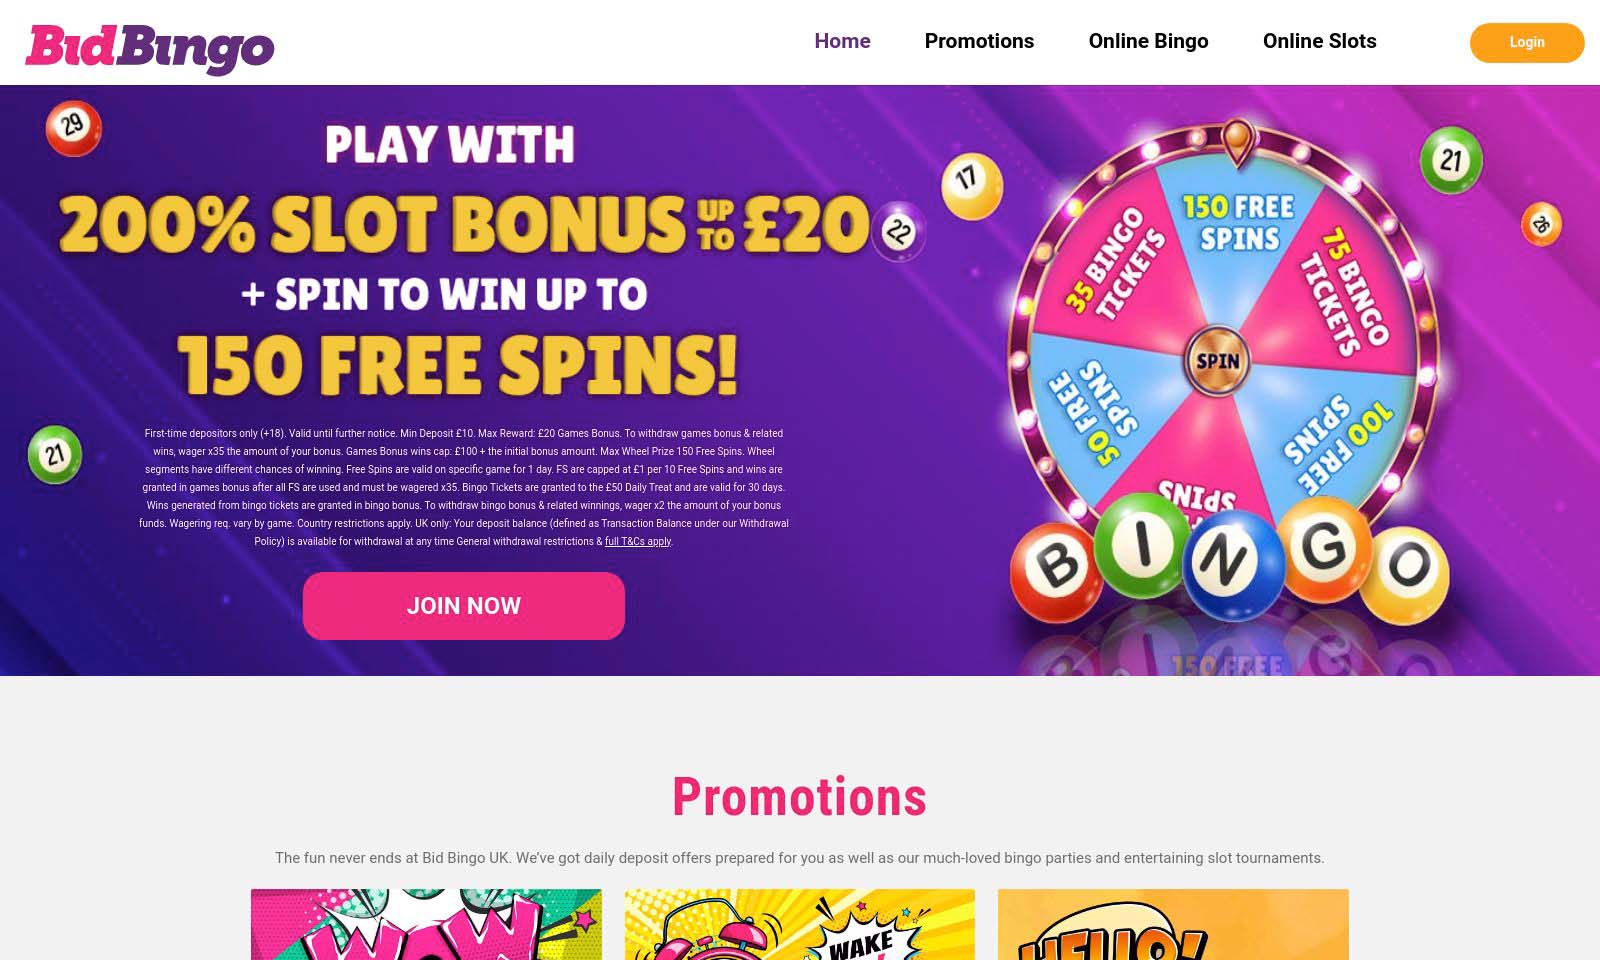Click the orange bingo ball numbered 26
The image size is (1600, 960).
(x=1541, y=224)
